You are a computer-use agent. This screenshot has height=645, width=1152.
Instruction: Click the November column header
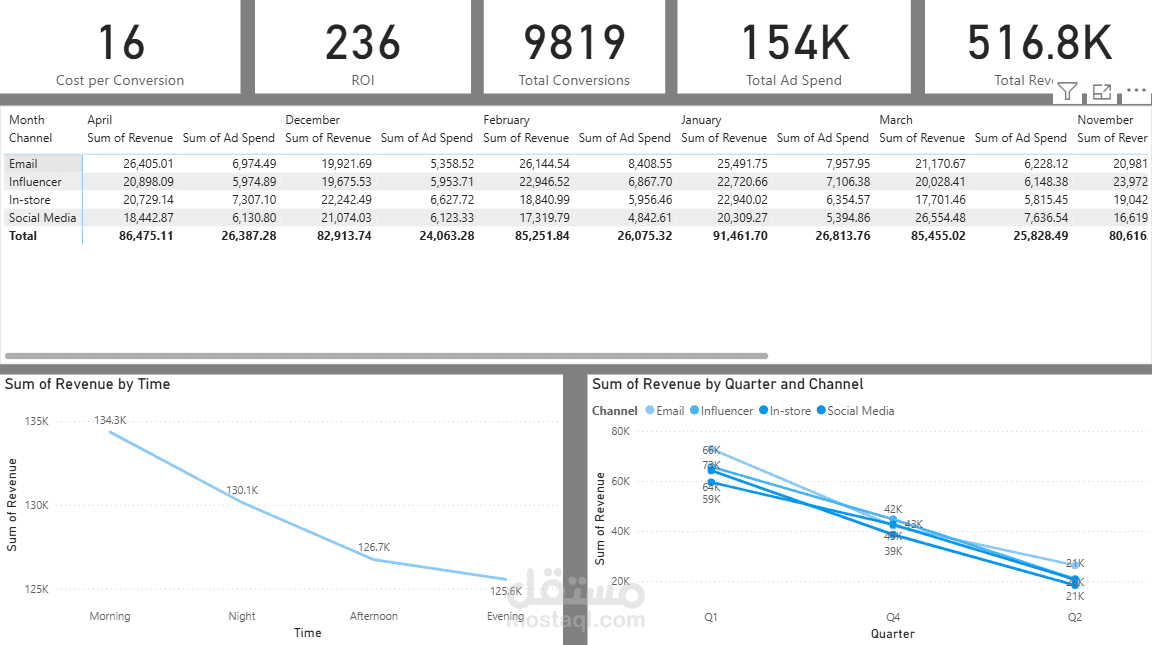[x=1105, y=120]
